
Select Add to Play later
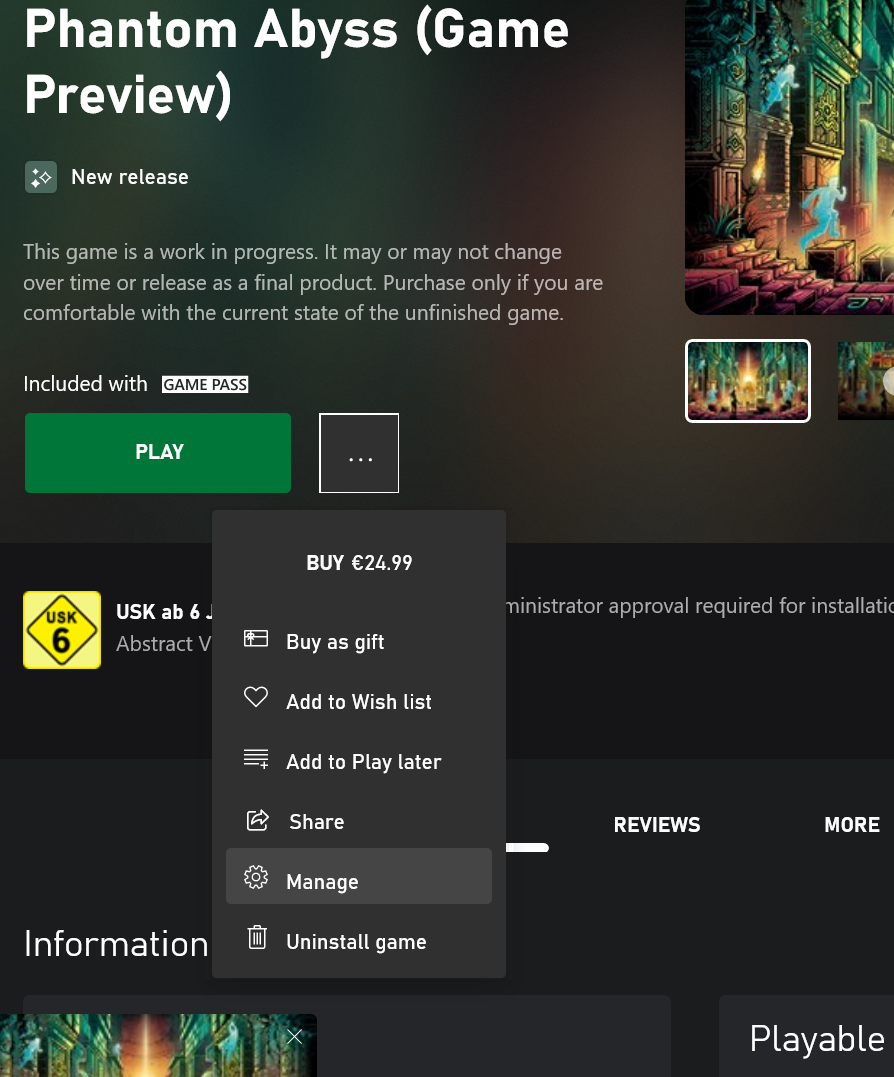coord(359,761)
